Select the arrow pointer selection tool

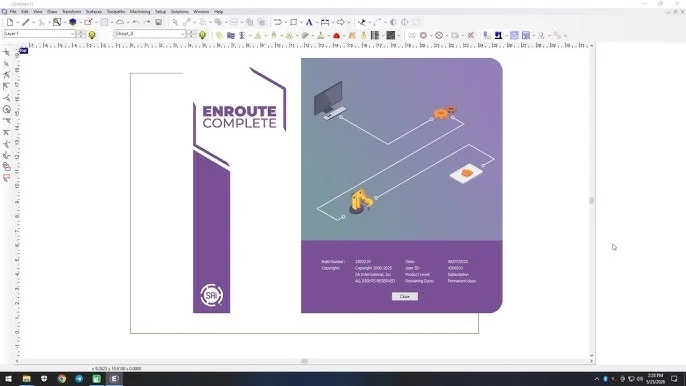point(175,22)
